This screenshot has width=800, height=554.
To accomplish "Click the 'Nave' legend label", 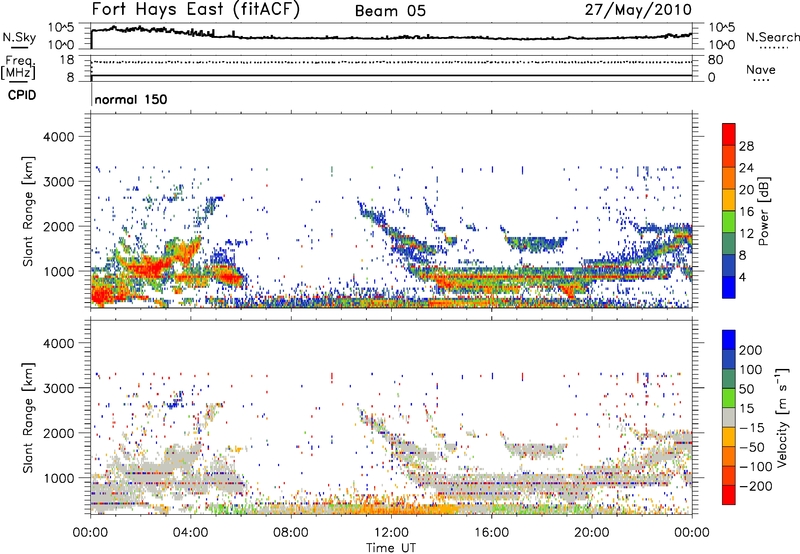I will click(761, 69).
